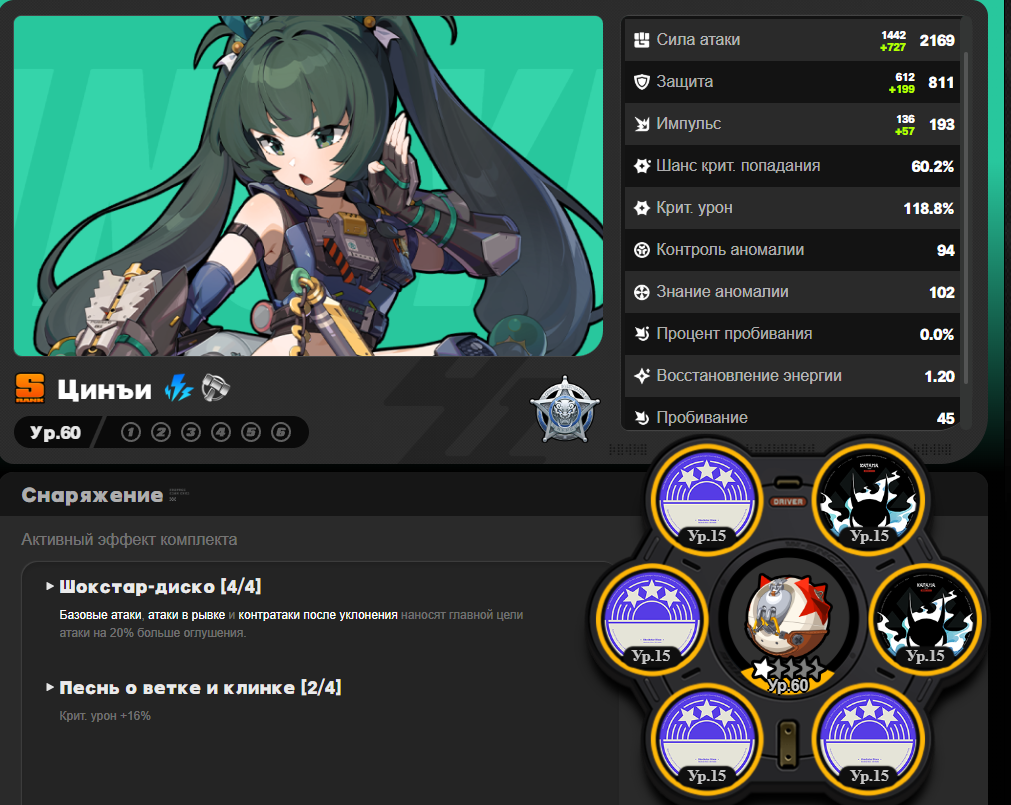
Task: Select the top-right black drive disc
Action: tap(869, 500)
